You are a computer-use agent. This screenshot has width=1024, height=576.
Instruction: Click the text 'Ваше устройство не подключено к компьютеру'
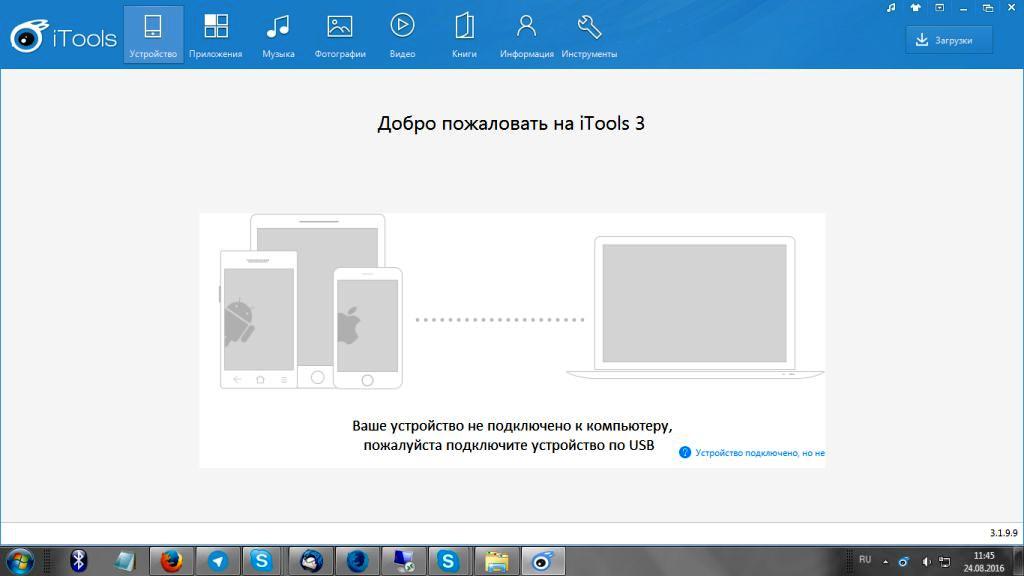coord(512,426)
